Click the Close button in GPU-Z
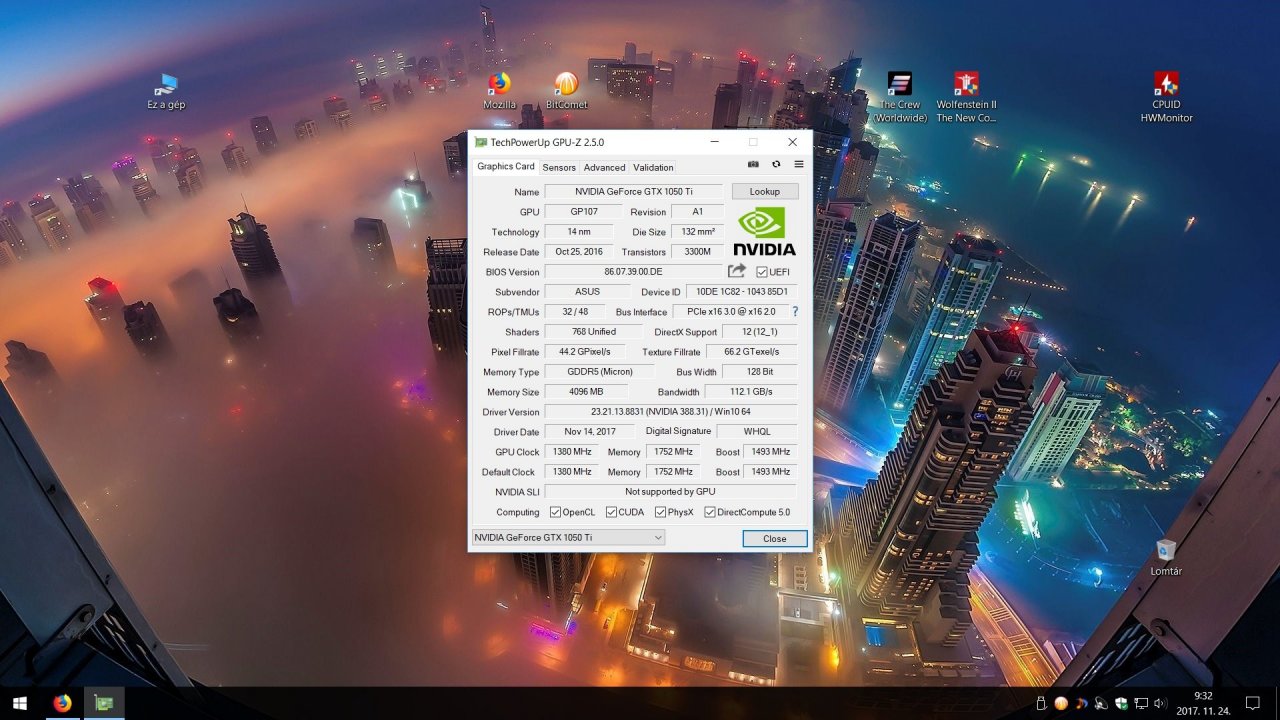1280x720 pixels. (x=775, y=538)
